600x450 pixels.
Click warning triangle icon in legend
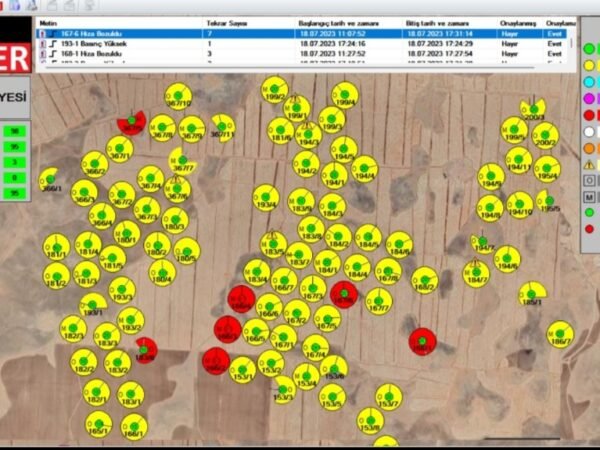pyautogui.click(x=589, y=164)
